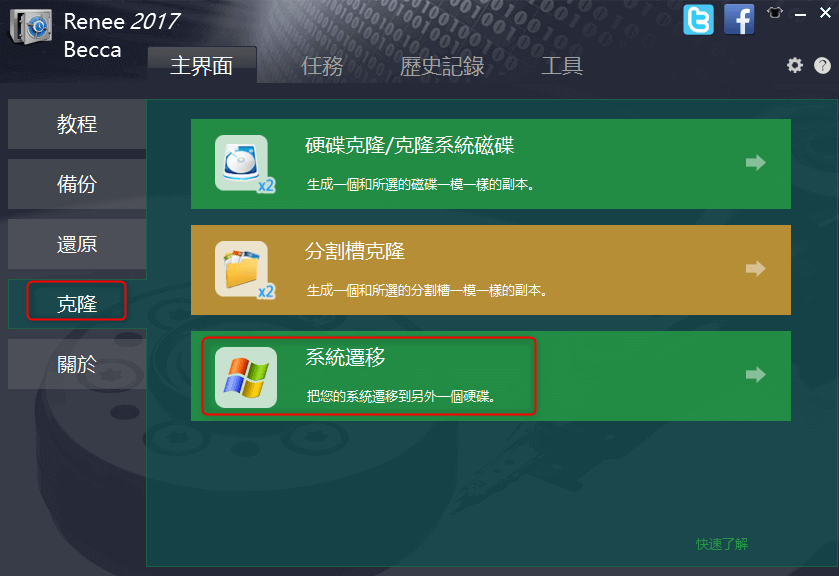Choose 分割槽克隆 option

[x=491, y=270]
